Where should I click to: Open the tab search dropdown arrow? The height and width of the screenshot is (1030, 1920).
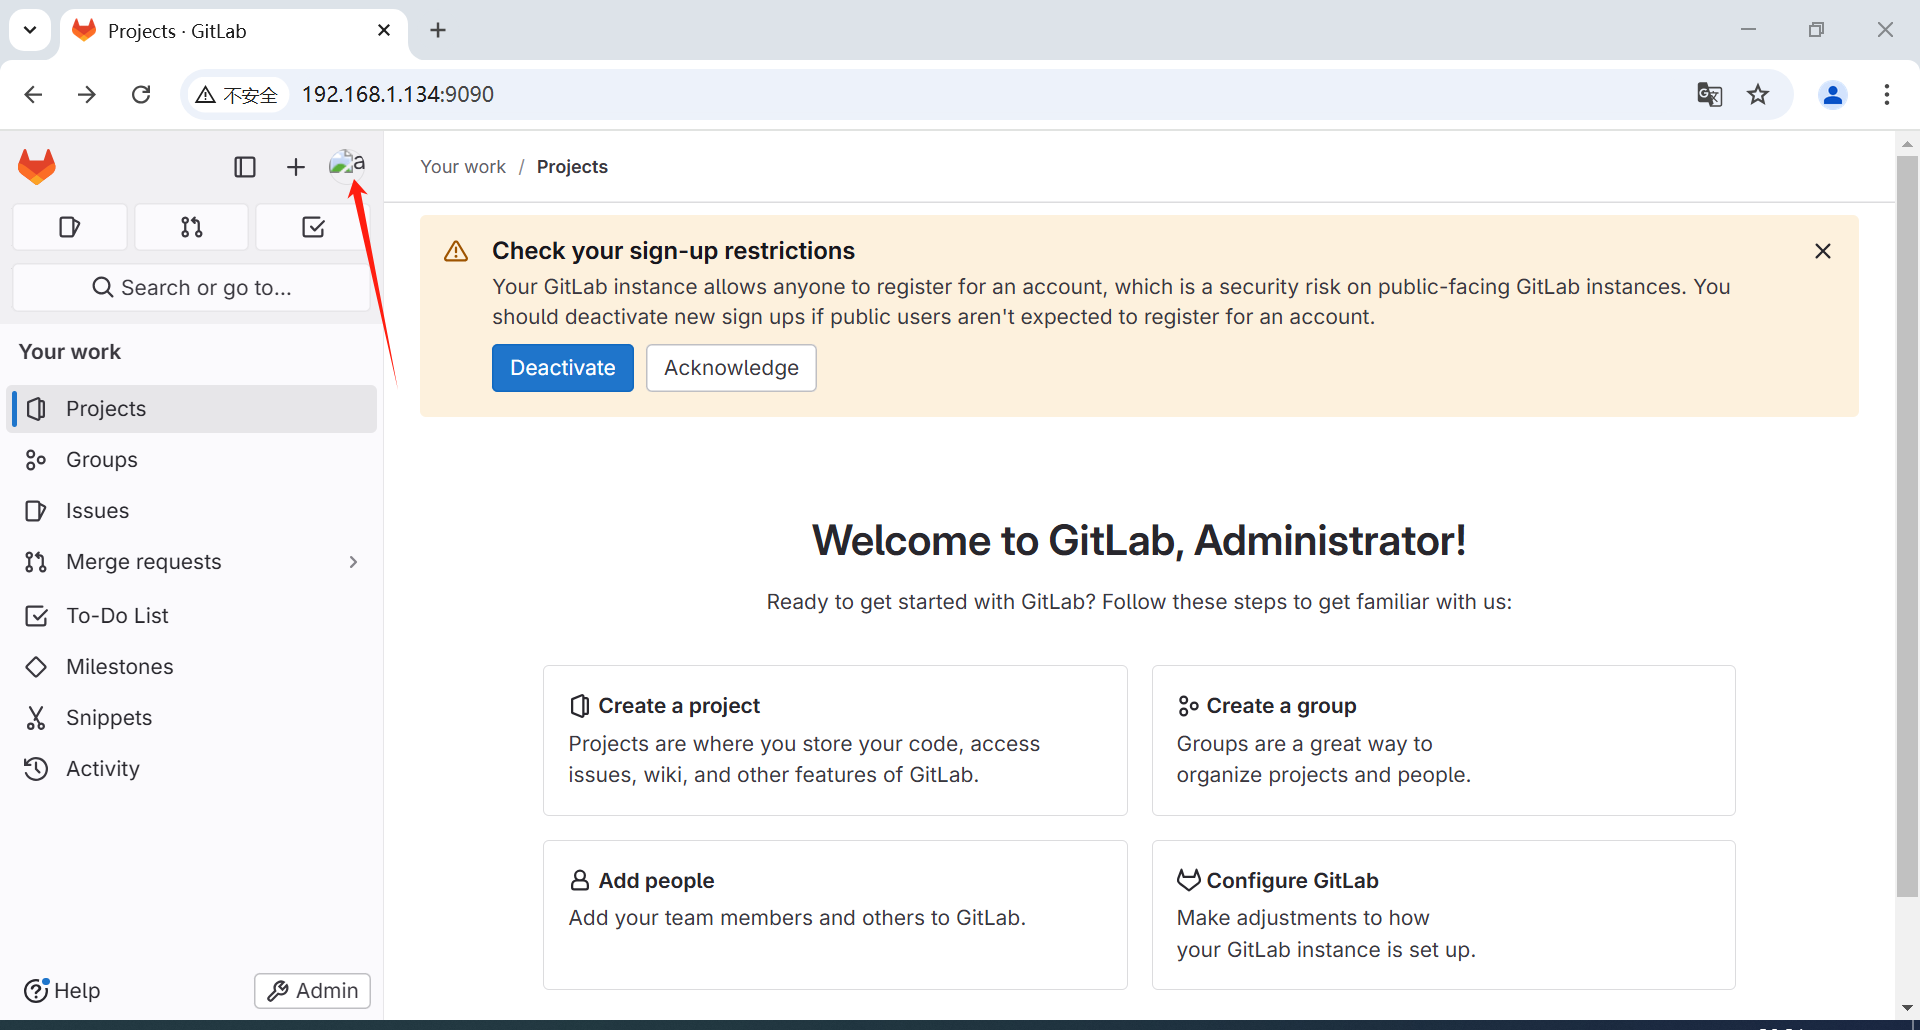tap(30, 30)
